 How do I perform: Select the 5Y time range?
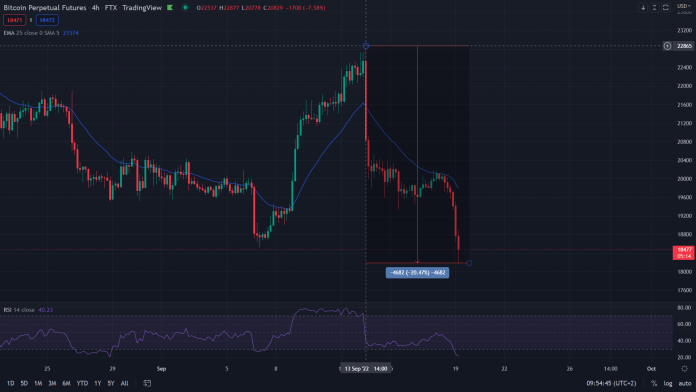(x=111, y=383)
